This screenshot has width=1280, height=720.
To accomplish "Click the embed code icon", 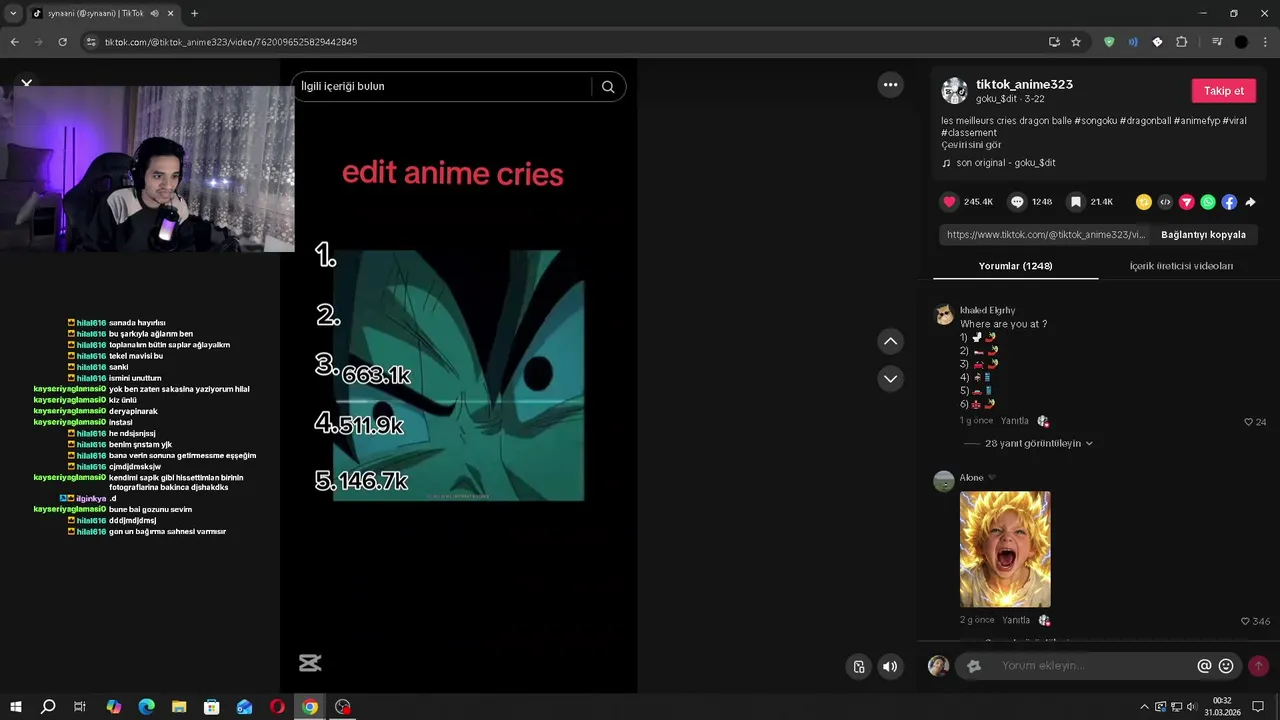I will (x=1165, y=202).
